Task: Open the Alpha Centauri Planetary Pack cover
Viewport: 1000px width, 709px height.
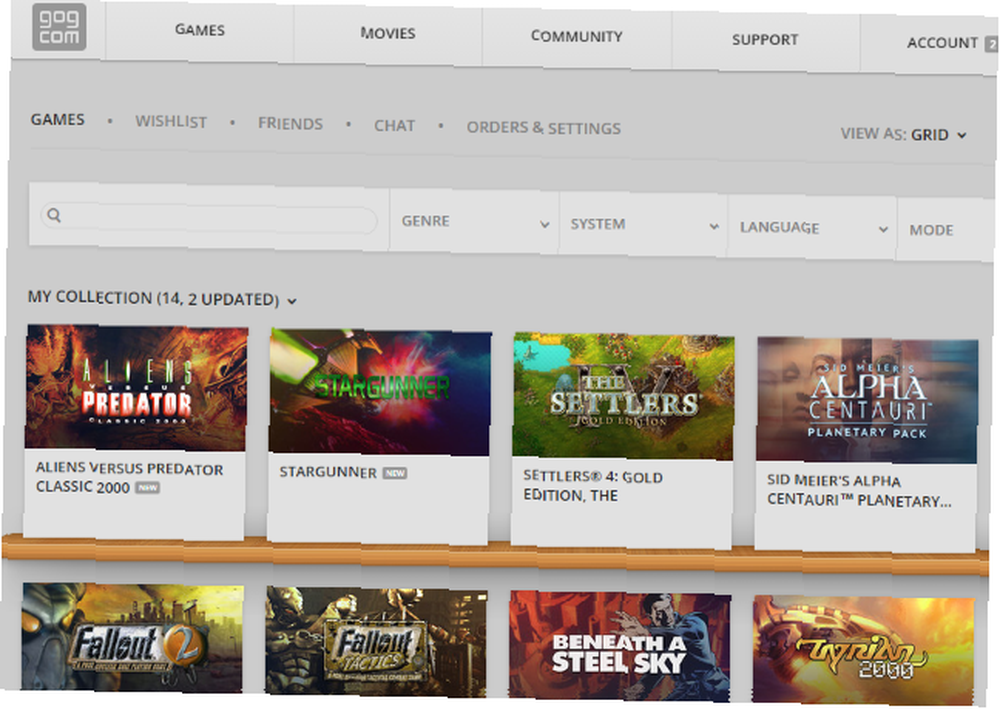Action: pos(867,400)
